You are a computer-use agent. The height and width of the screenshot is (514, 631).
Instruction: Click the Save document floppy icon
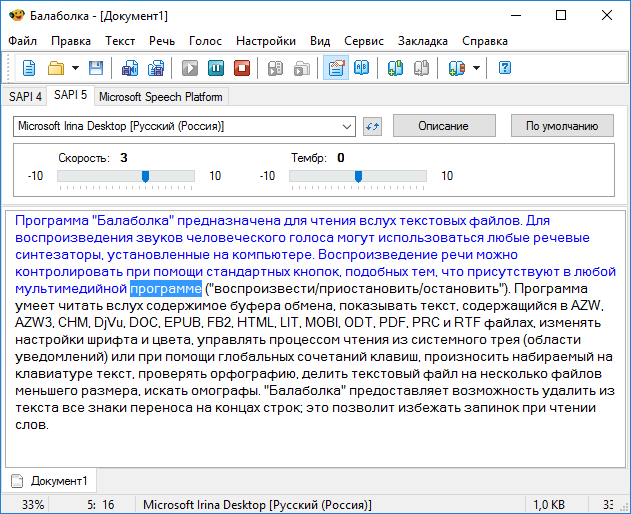96,68
